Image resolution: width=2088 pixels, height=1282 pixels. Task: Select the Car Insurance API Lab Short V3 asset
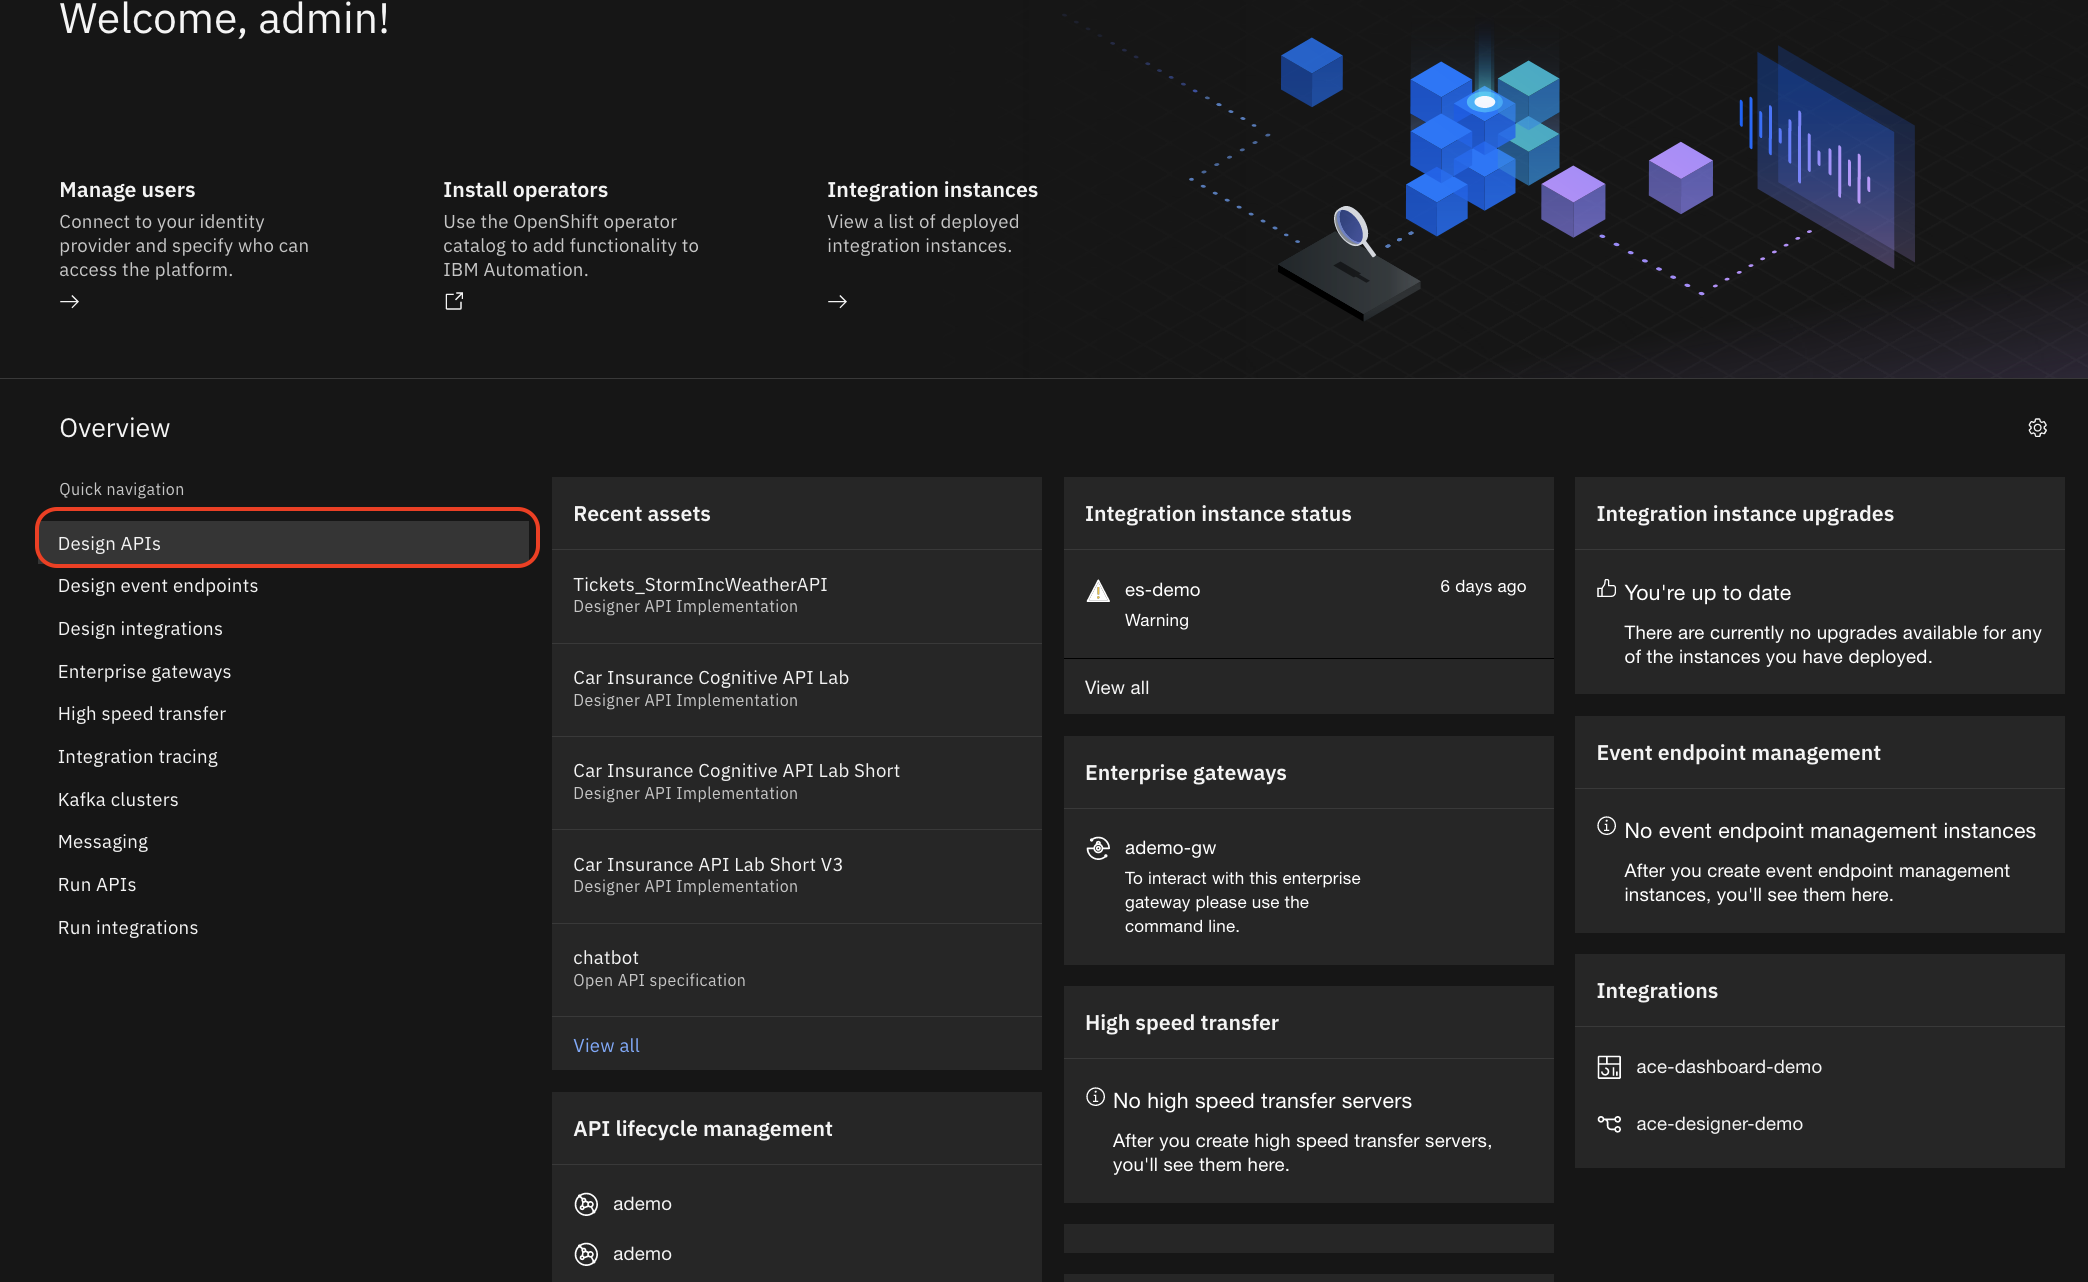(x=708, y=864)
